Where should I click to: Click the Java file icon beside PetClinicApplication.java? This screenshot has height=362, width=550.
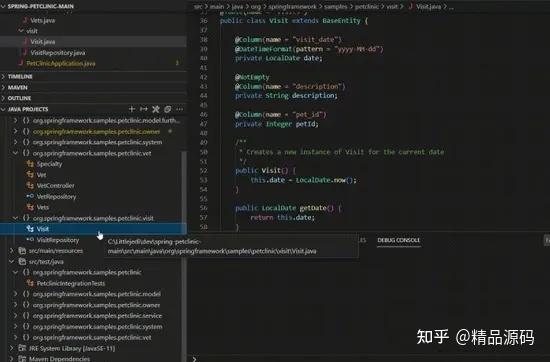coord(21,63)
